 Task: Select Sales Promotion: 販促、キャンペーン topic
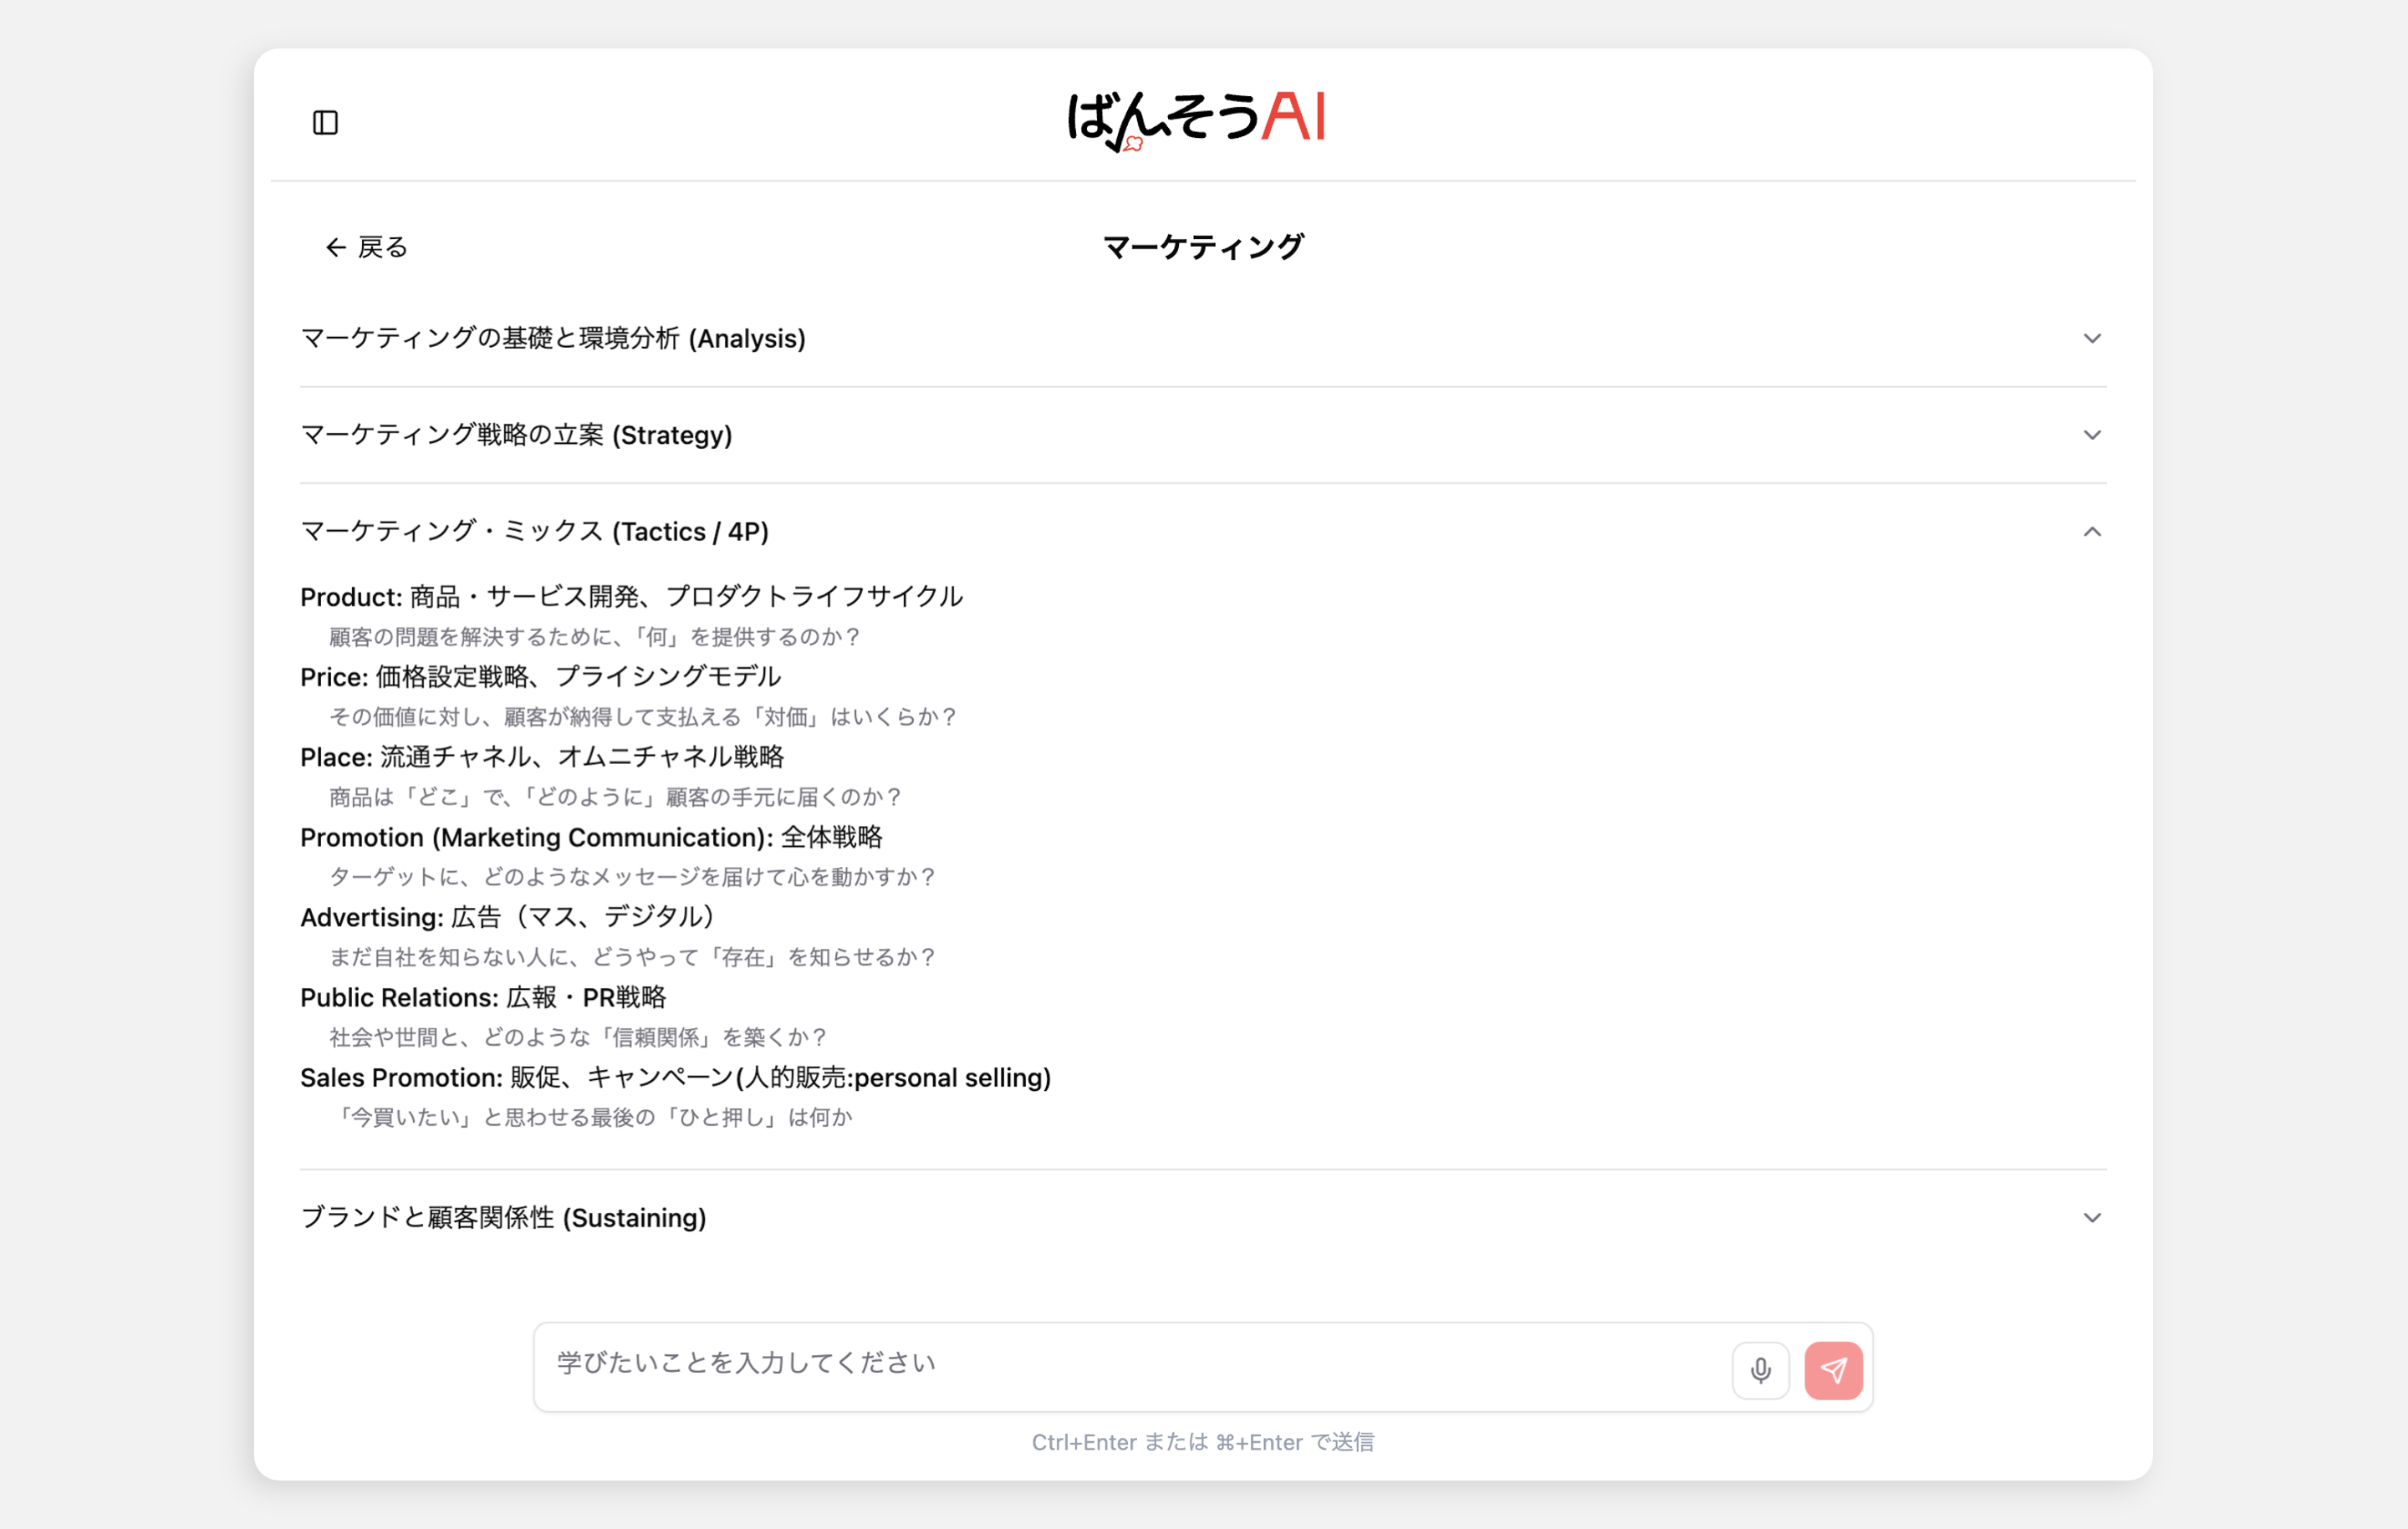(x=675, y=1078)
